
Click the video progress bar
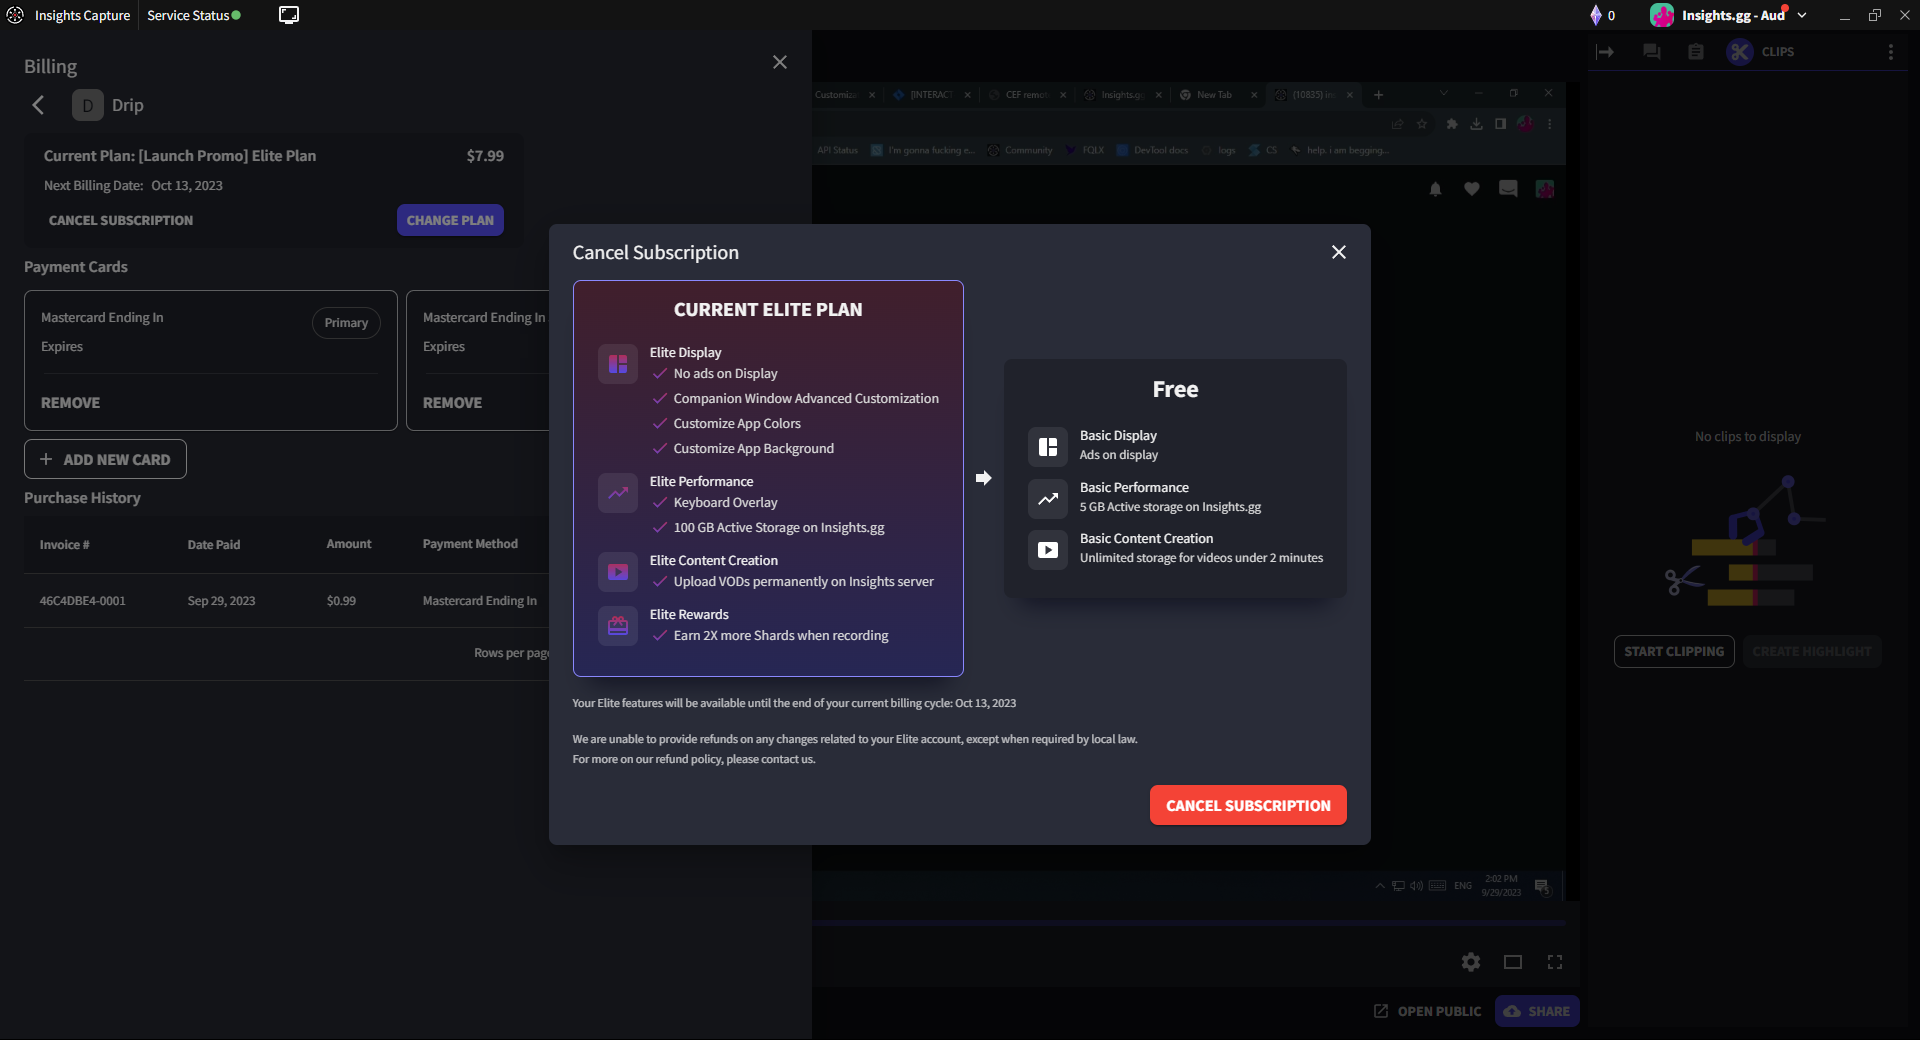click(x=1190, y=922)
